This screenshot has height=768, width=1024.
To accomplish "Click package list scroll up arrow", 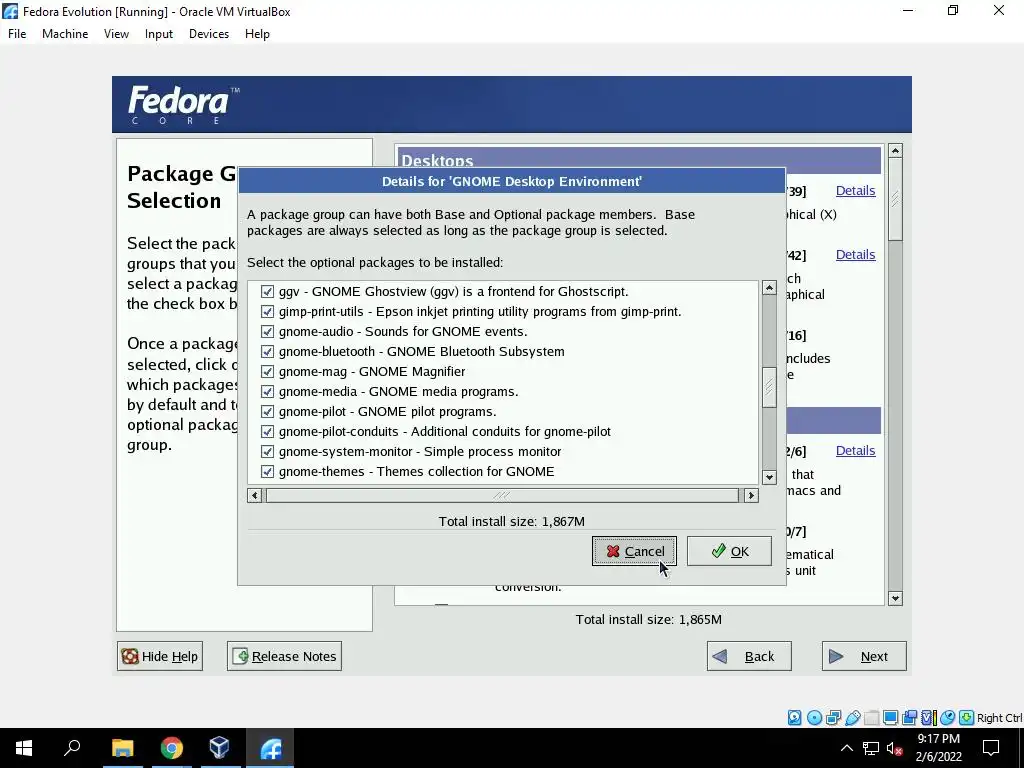I will (x=769, y=288).
